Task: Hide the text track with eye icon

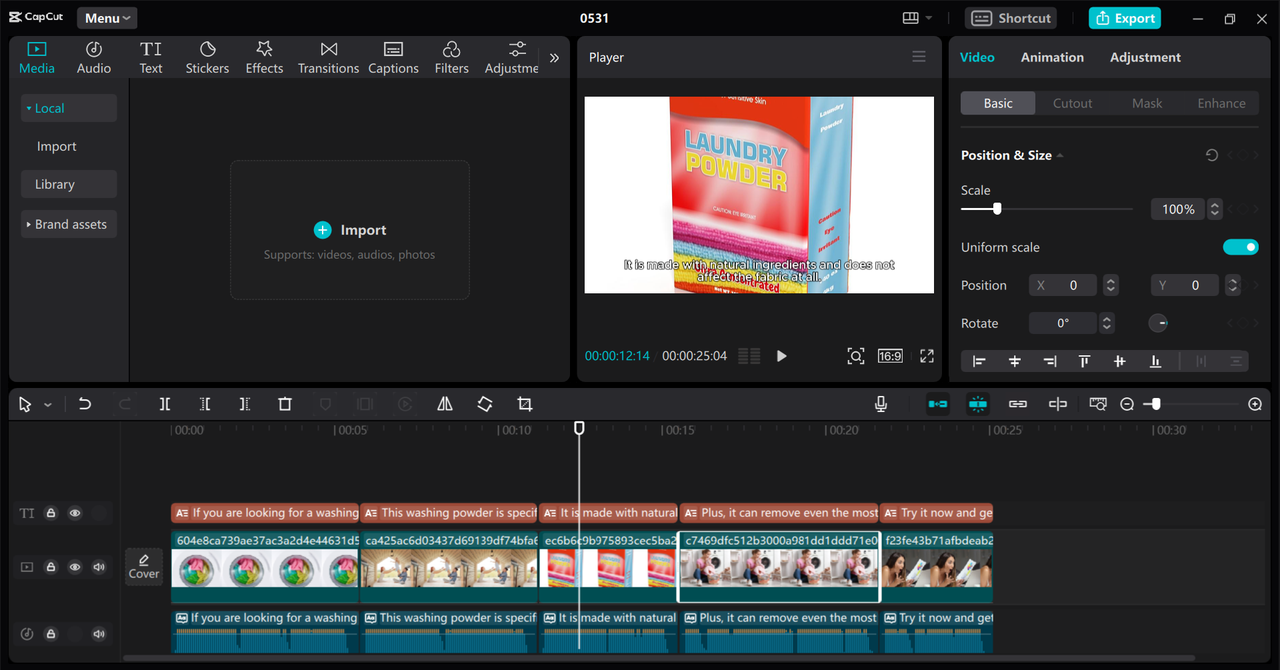Action: [75, 513]
